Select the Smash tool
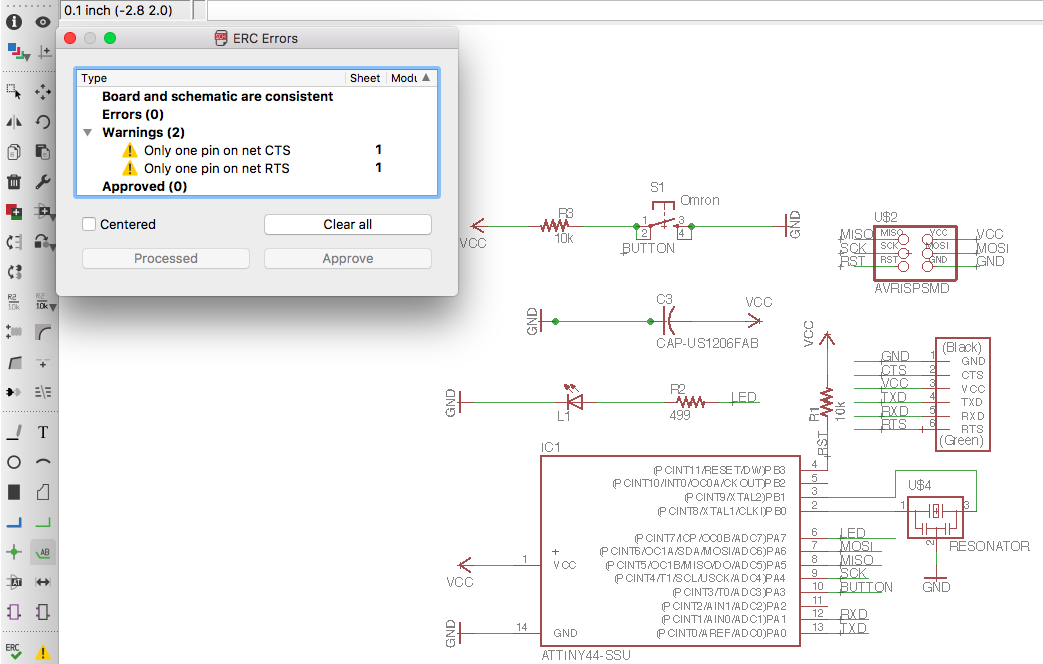Image resolution: width=1043 pixels, height=664 pixels. coord(14,331)
